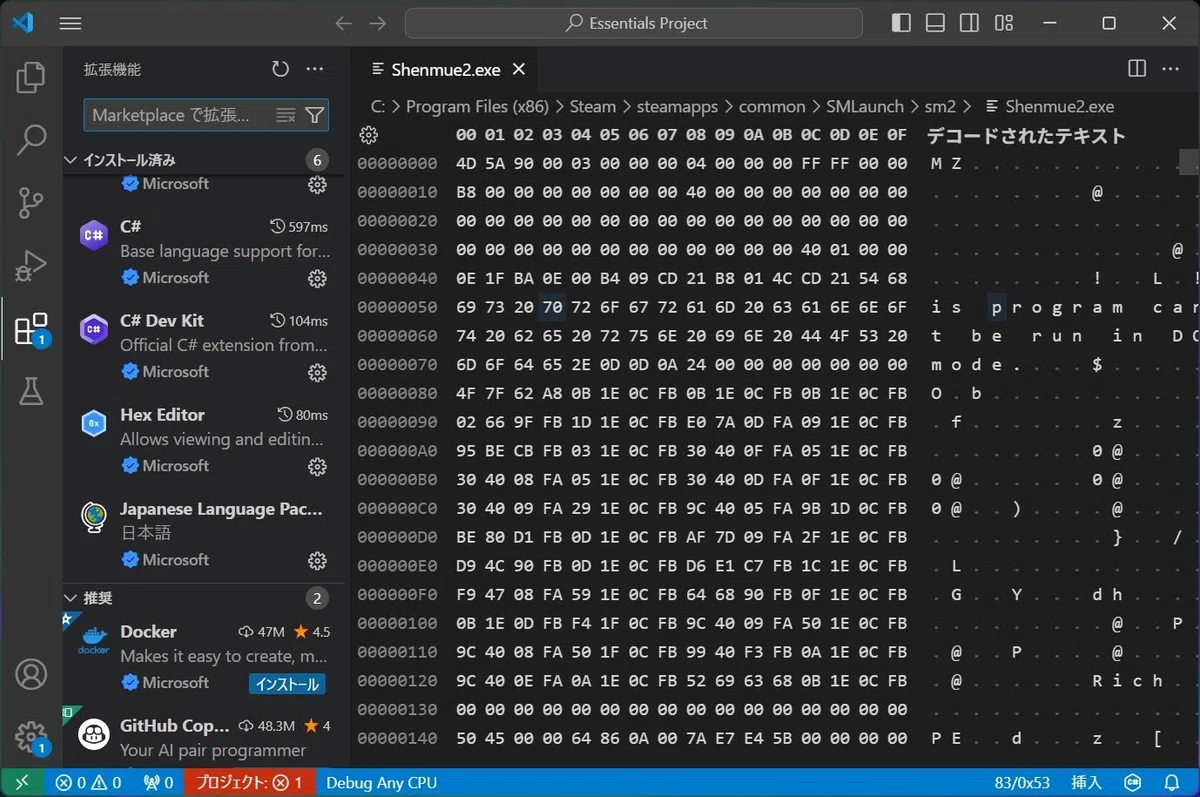The height and width of the screenshot is (797, 1200).
Task: Split the editor to the right
Action: (1137, 68)
